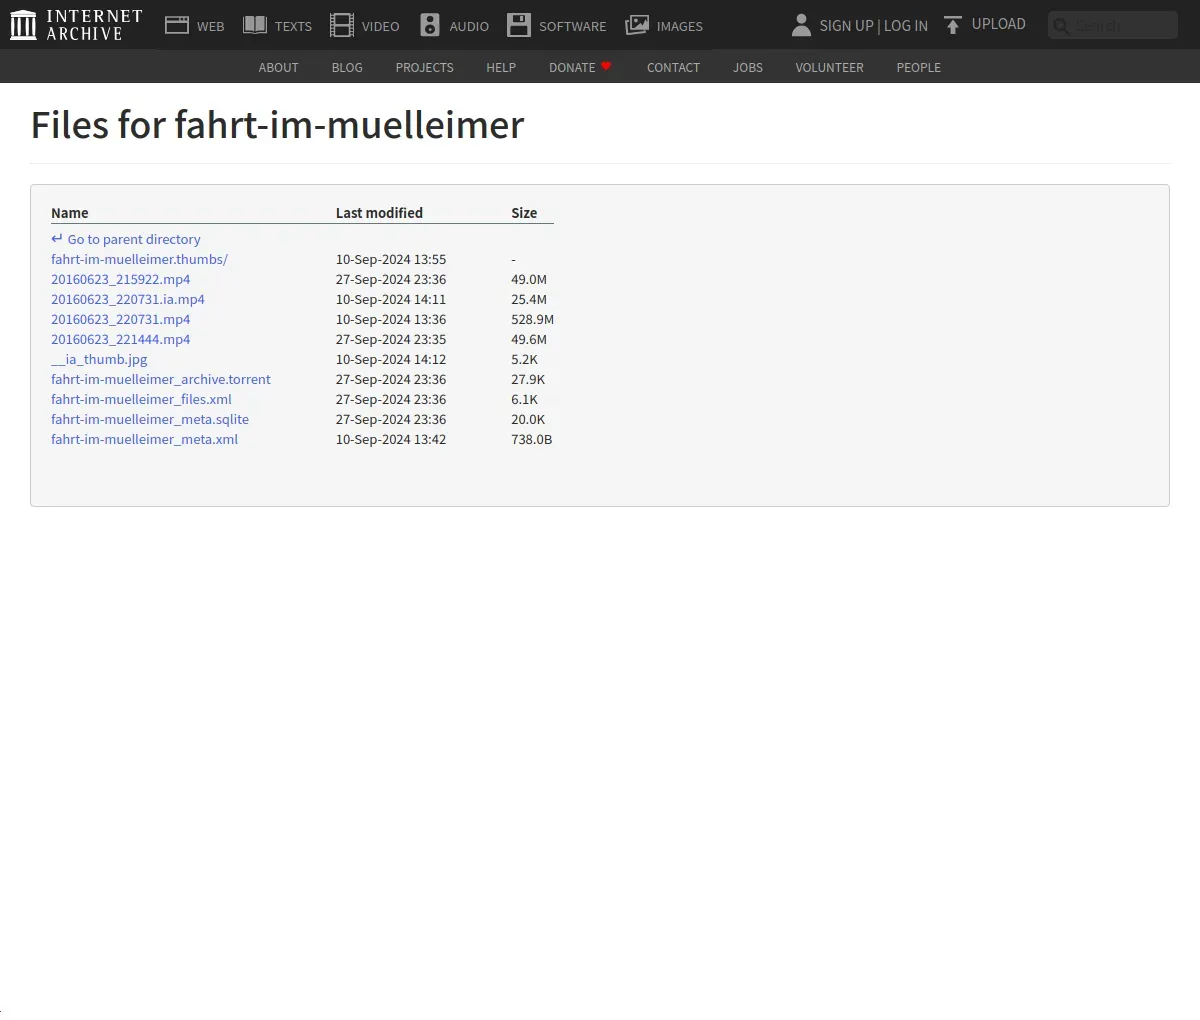Image resolution: width=1200 pixels, height=1020 pixels.
Task: Download fahrt-im-muelleimer_meta.sqlite
Action: 150,419
